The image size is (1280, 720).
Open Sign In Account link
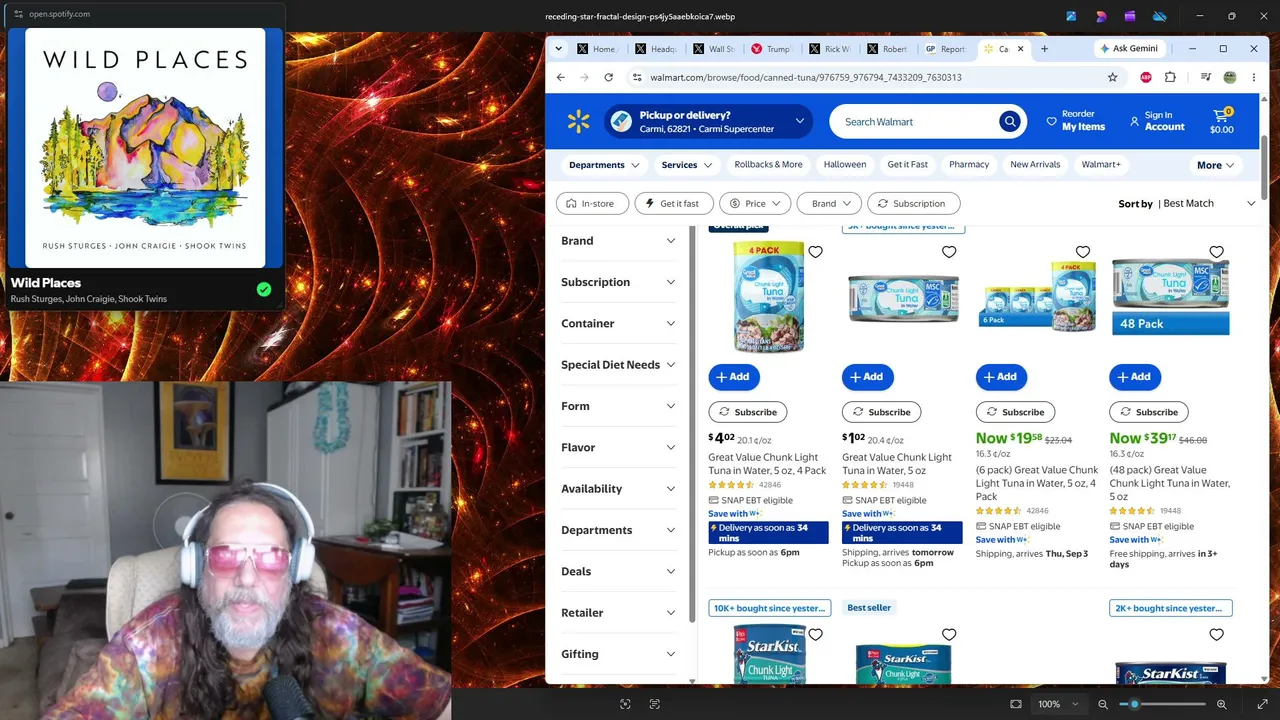pyautogui.click(x=1157, y=121)
